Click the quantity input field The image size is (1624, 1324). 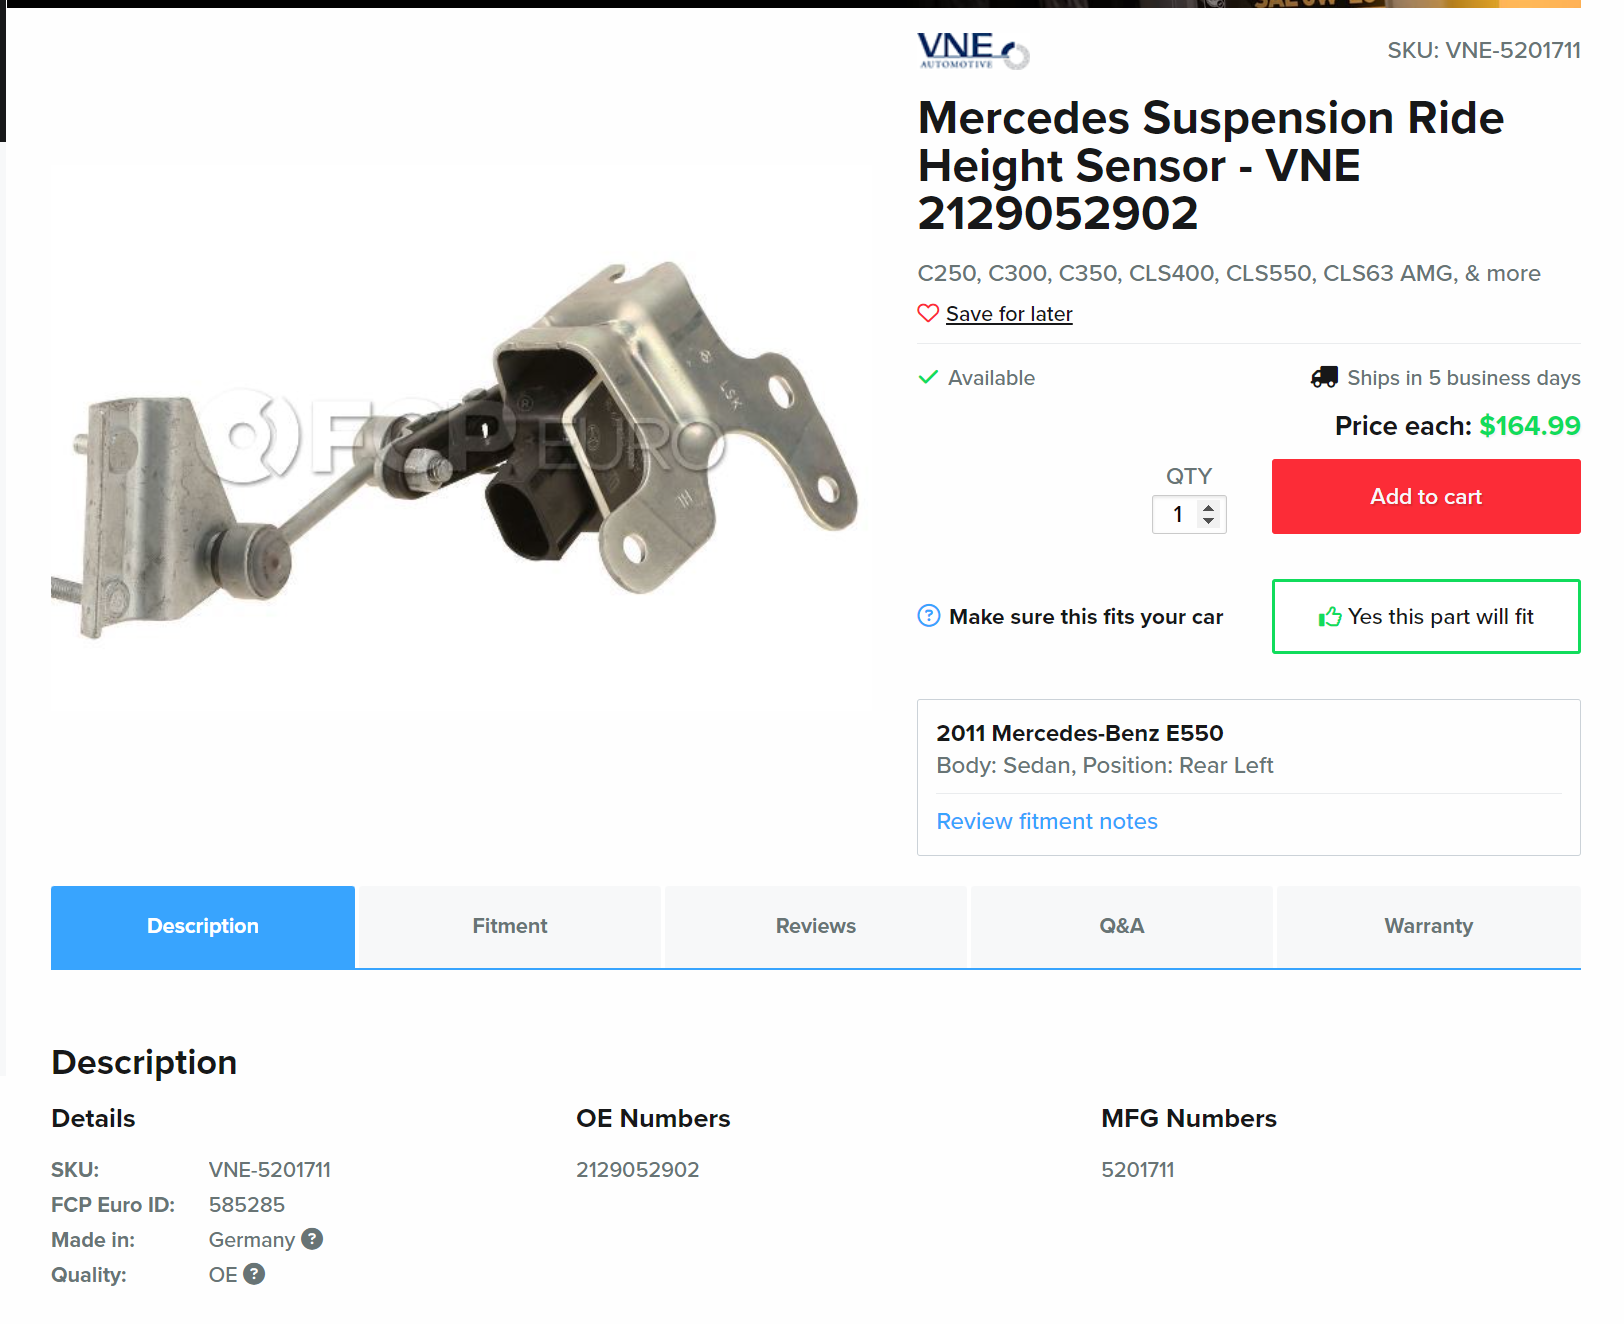point(1178,514)
